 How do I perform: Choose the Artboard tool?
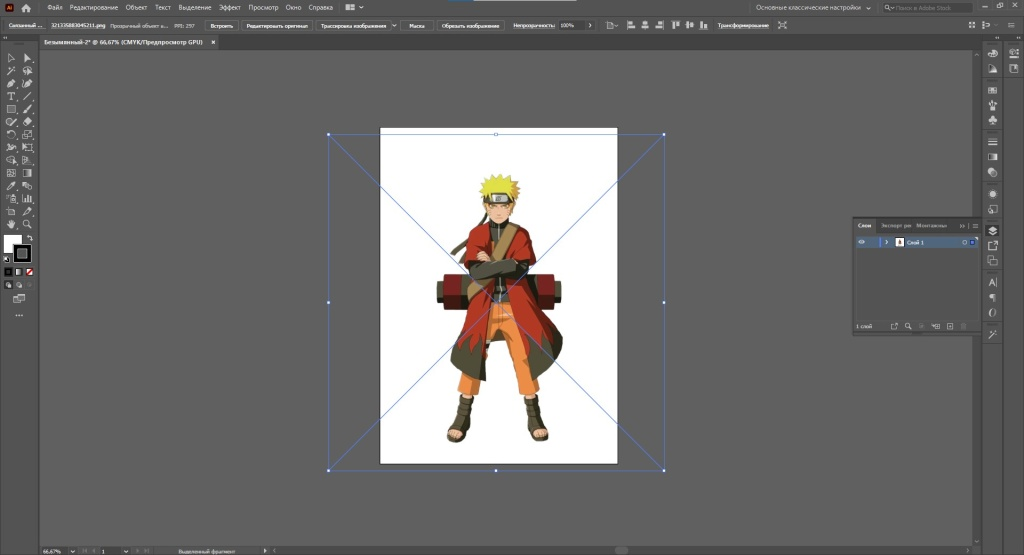(11, 212)
